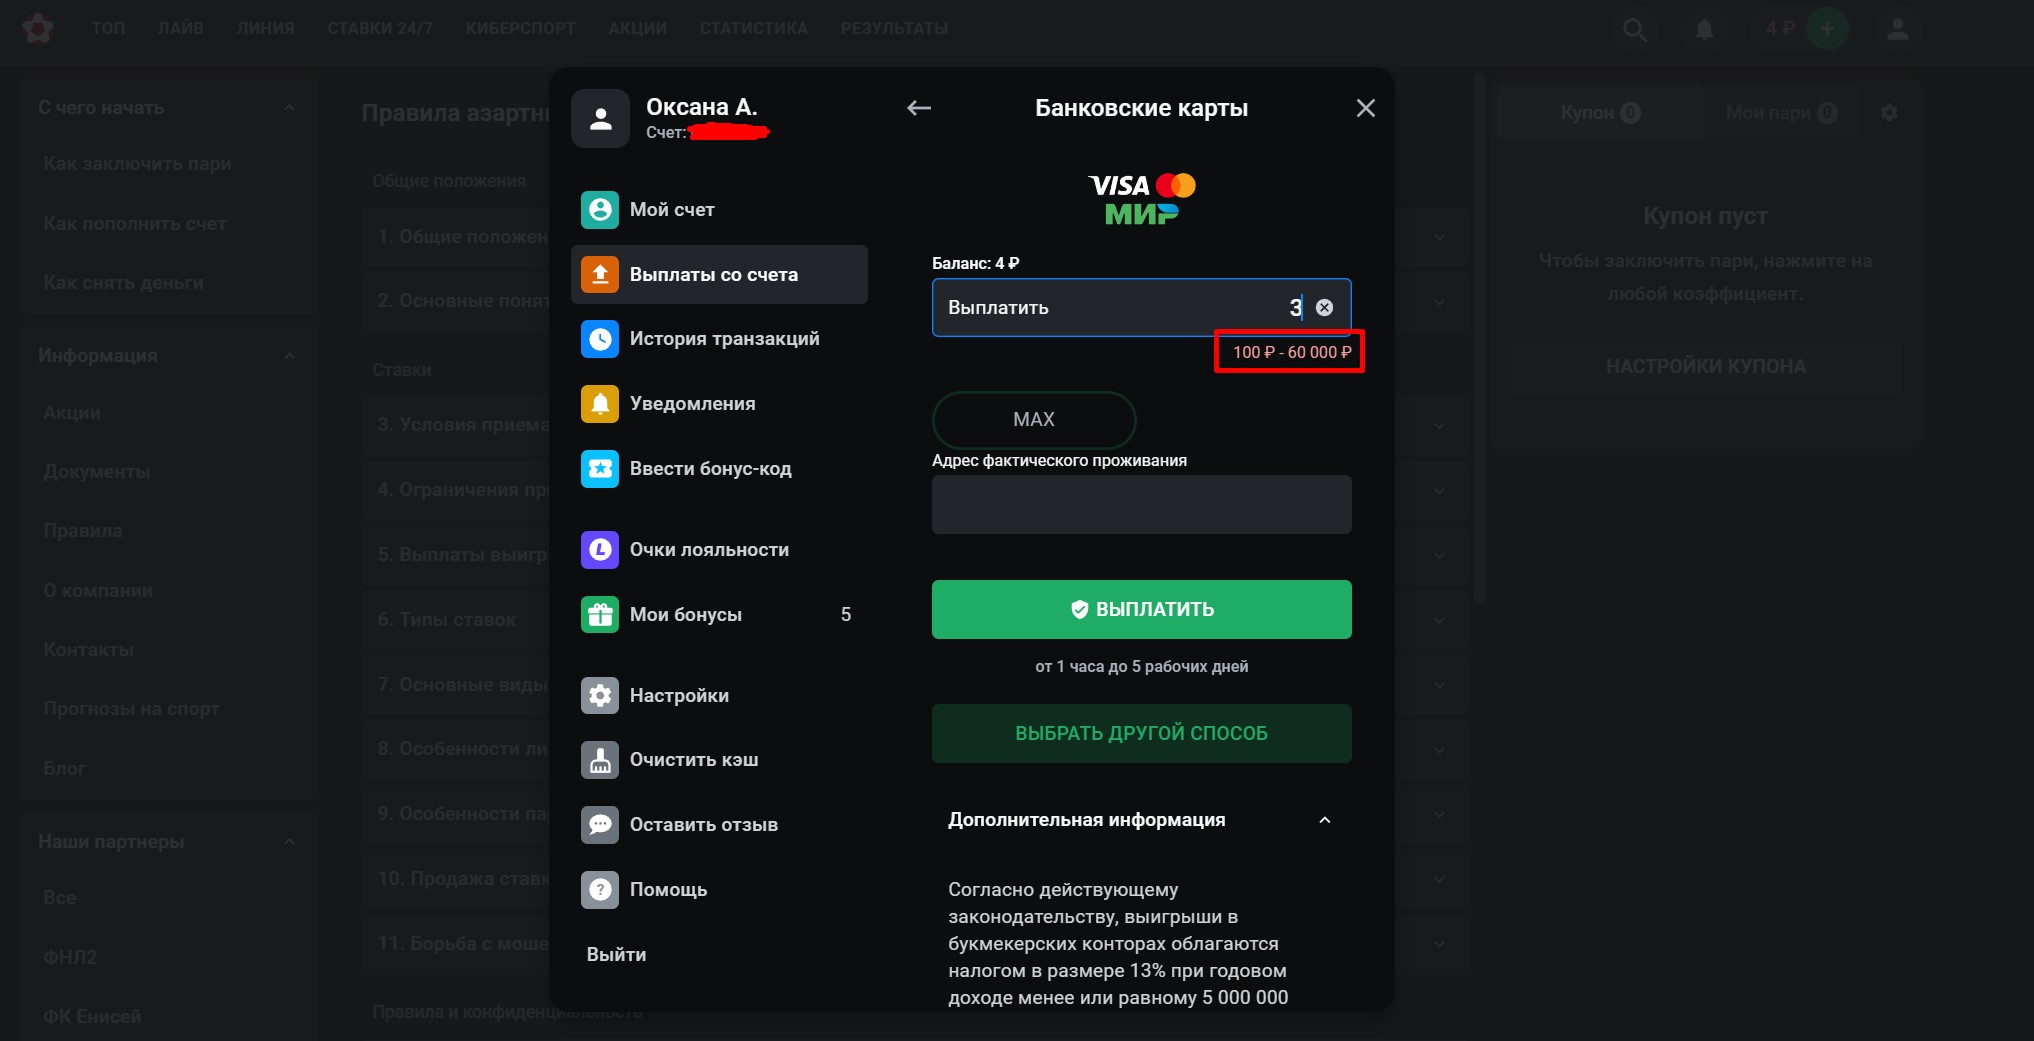
Task: Collapse the С чего начать sidebar section
Action: (289, 108)
